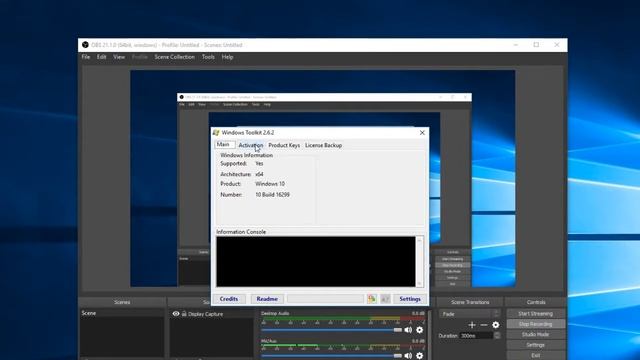Open the OBS File menu
Image resolution: width=640 pixels, height=360 pixels.
pos(86,57)
